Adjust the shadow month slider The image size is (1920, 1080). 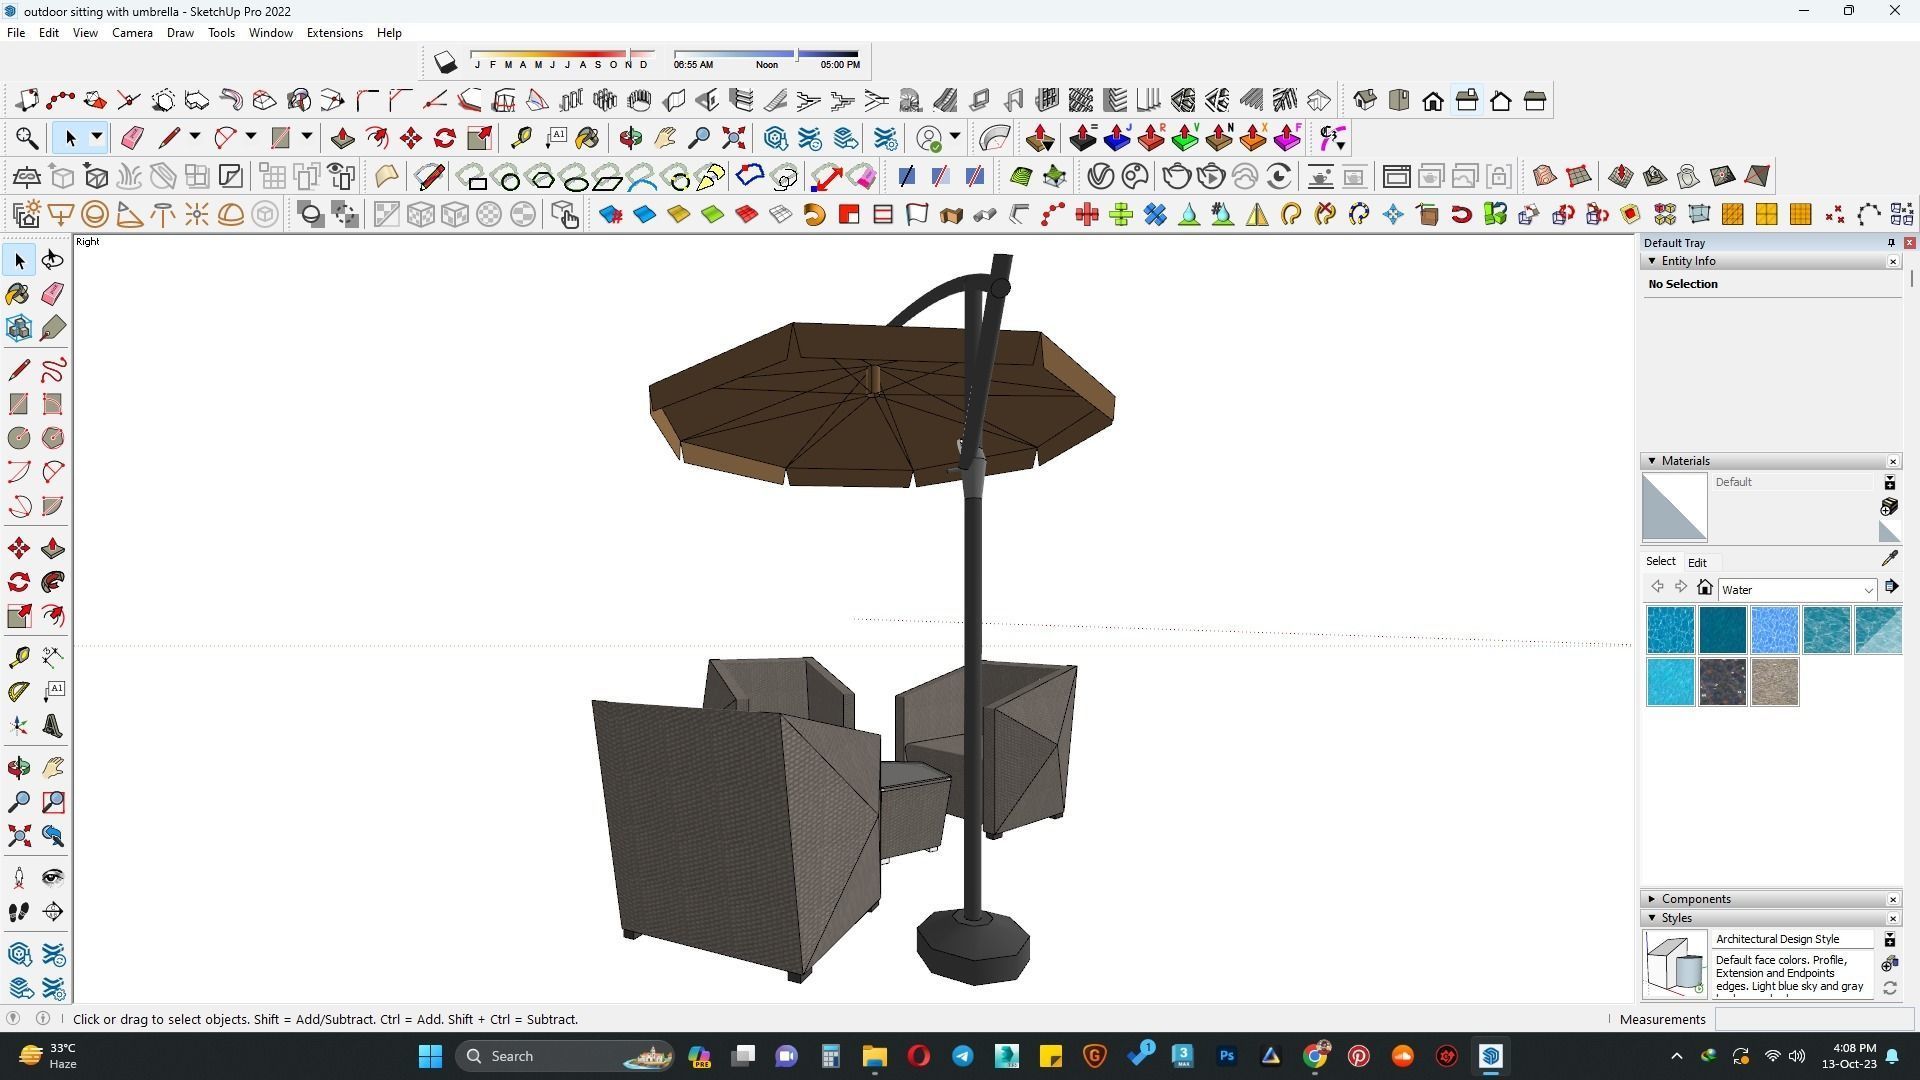[x=562, y=54]
